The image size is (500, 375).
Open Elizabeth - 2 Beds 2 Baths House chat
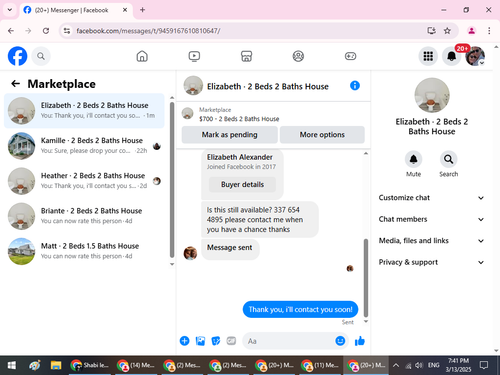84,110
